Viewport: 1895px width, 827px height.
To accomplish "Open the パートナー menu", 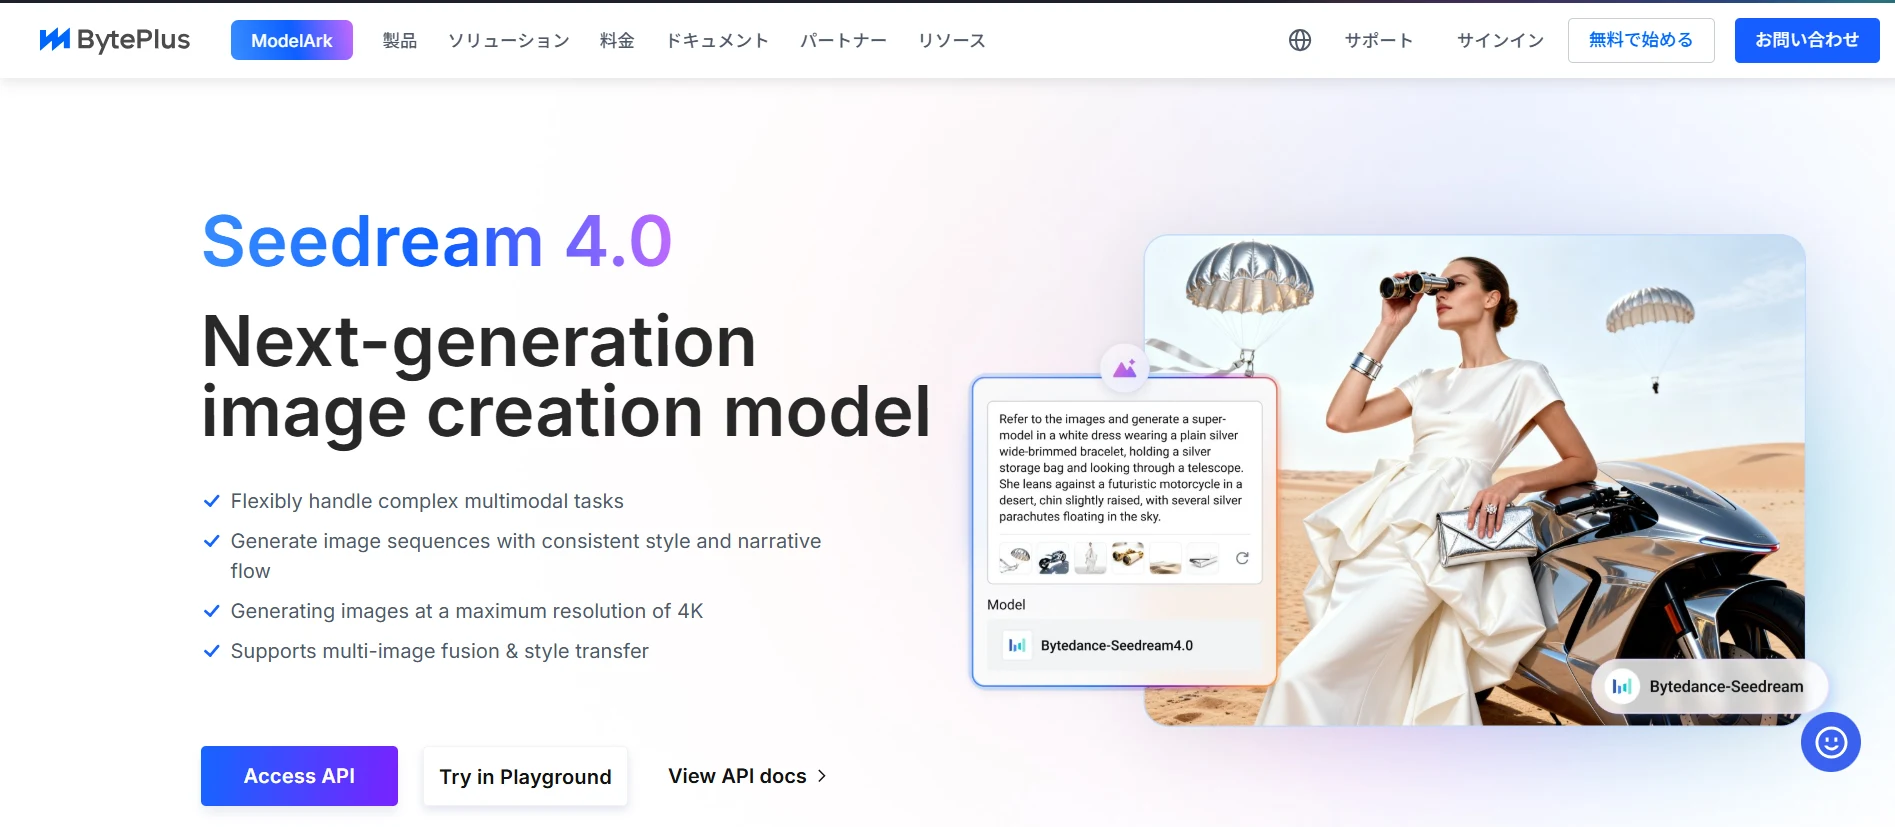I will pos(843,40).
